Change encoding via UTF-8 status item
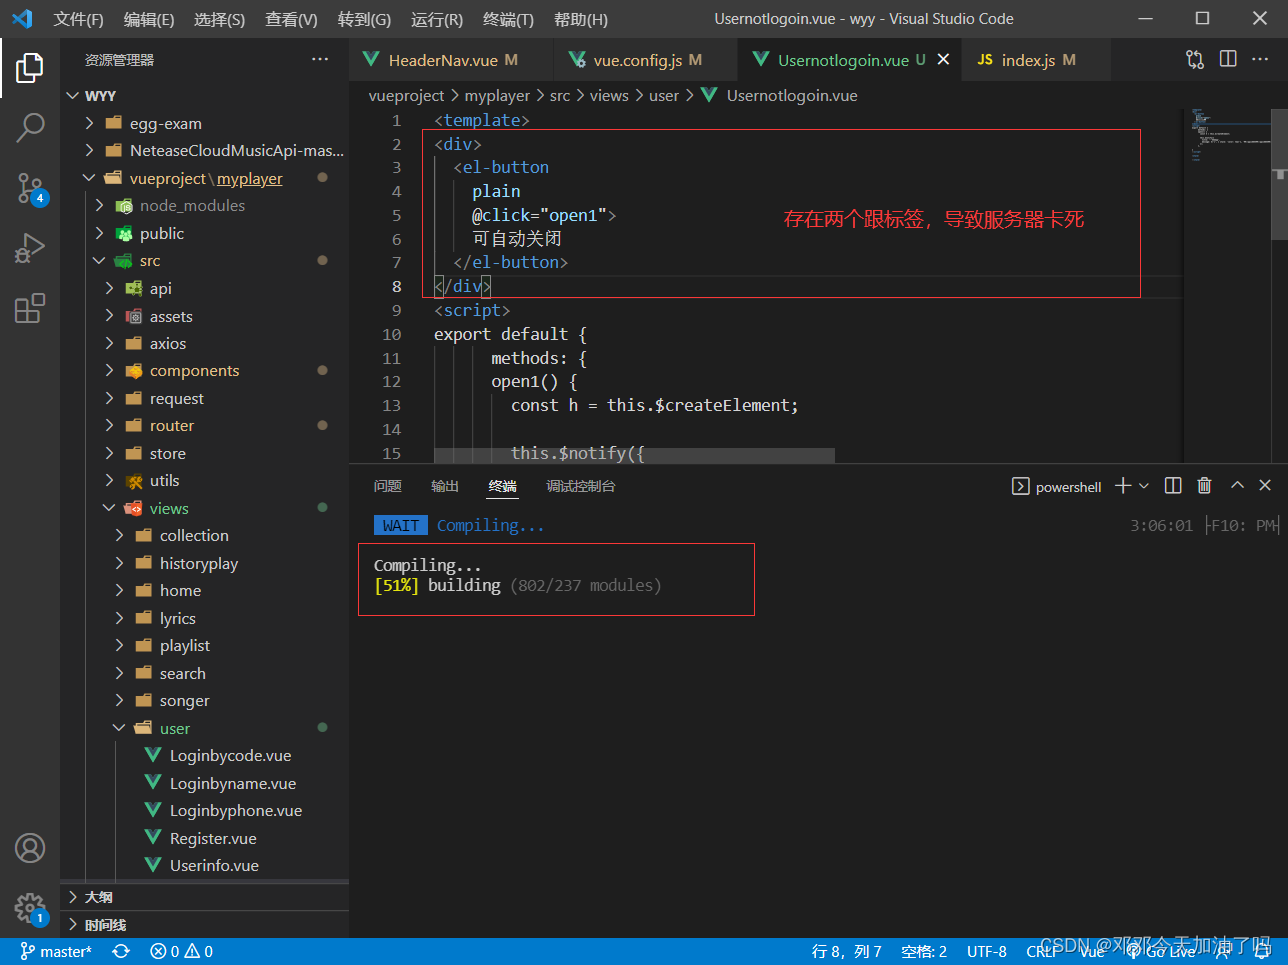This screenshot has height=965, width=1288. pyautogui.click(x=987, y=952)
